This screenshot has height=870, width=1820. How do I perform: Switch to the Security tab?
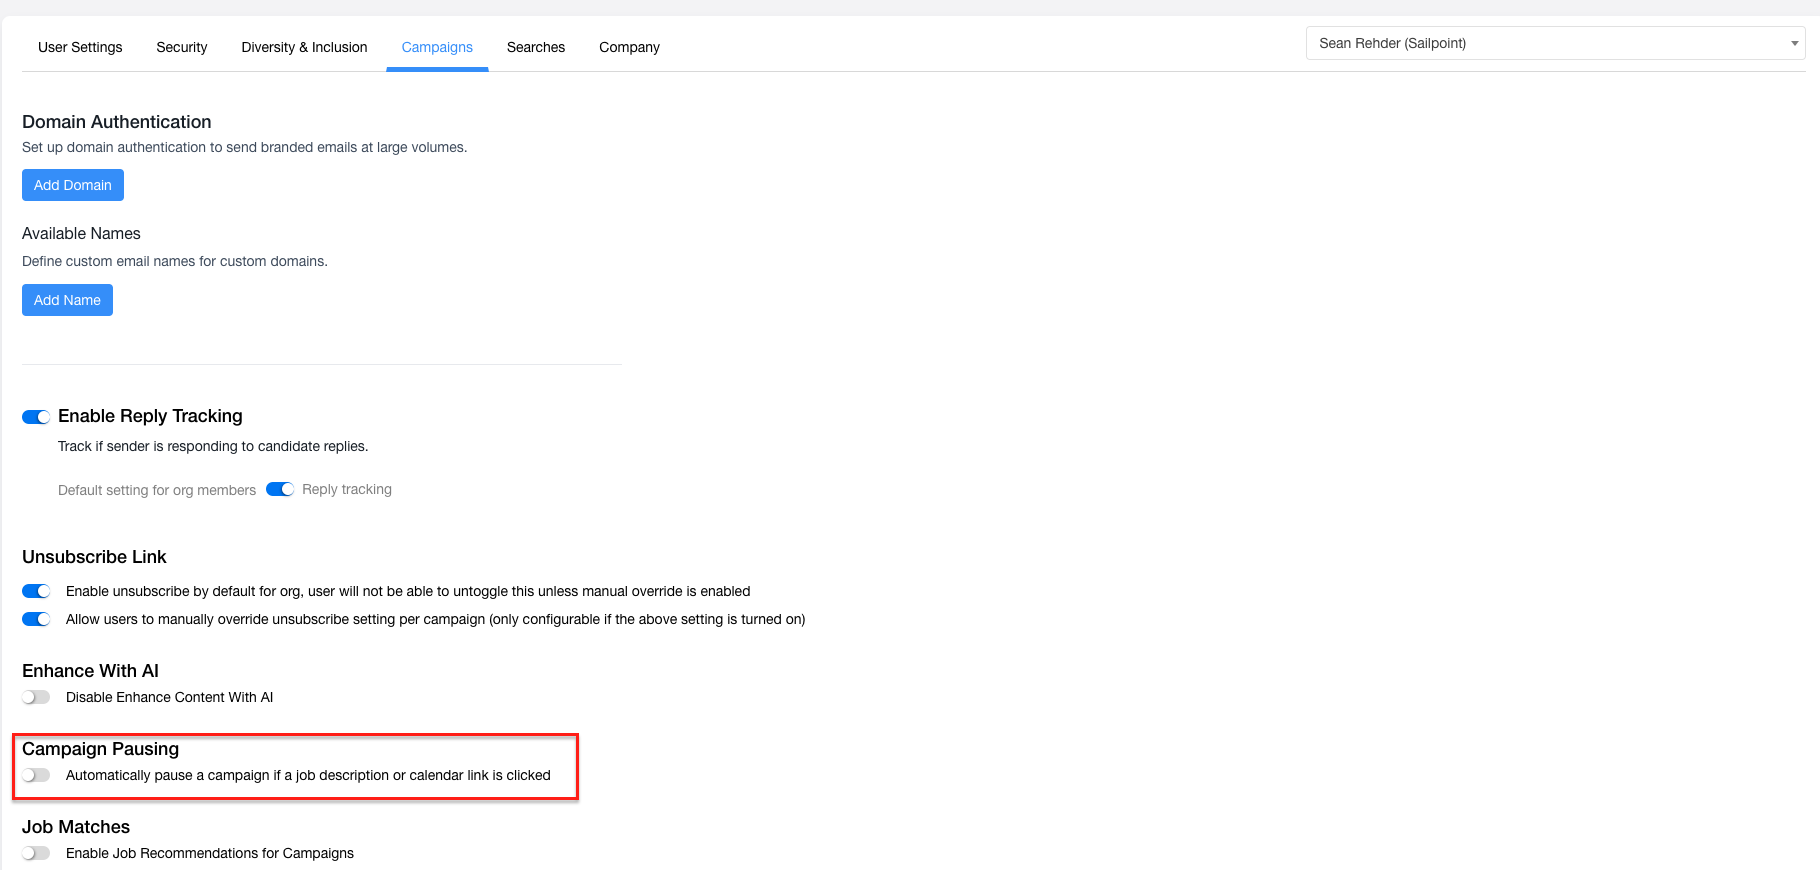click(x=181, y=47)
